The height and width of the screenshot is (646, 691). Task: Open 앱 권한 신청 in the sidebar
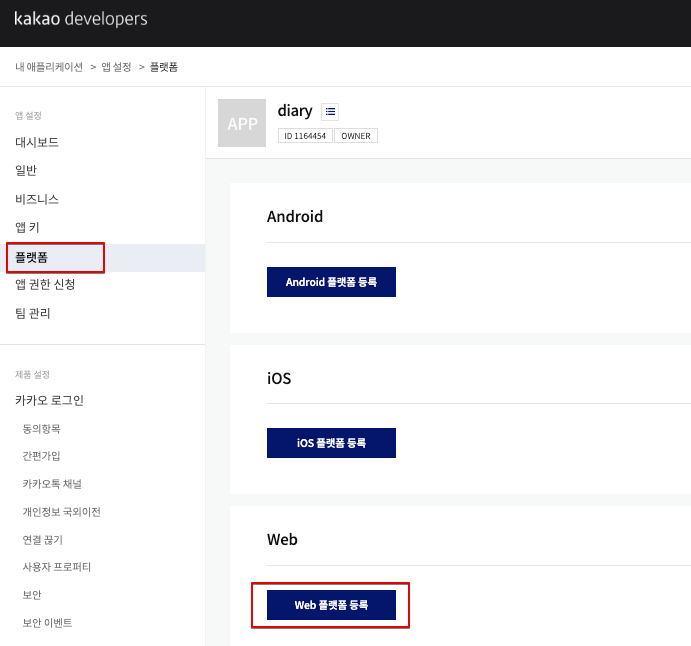(x=45, y=284)
